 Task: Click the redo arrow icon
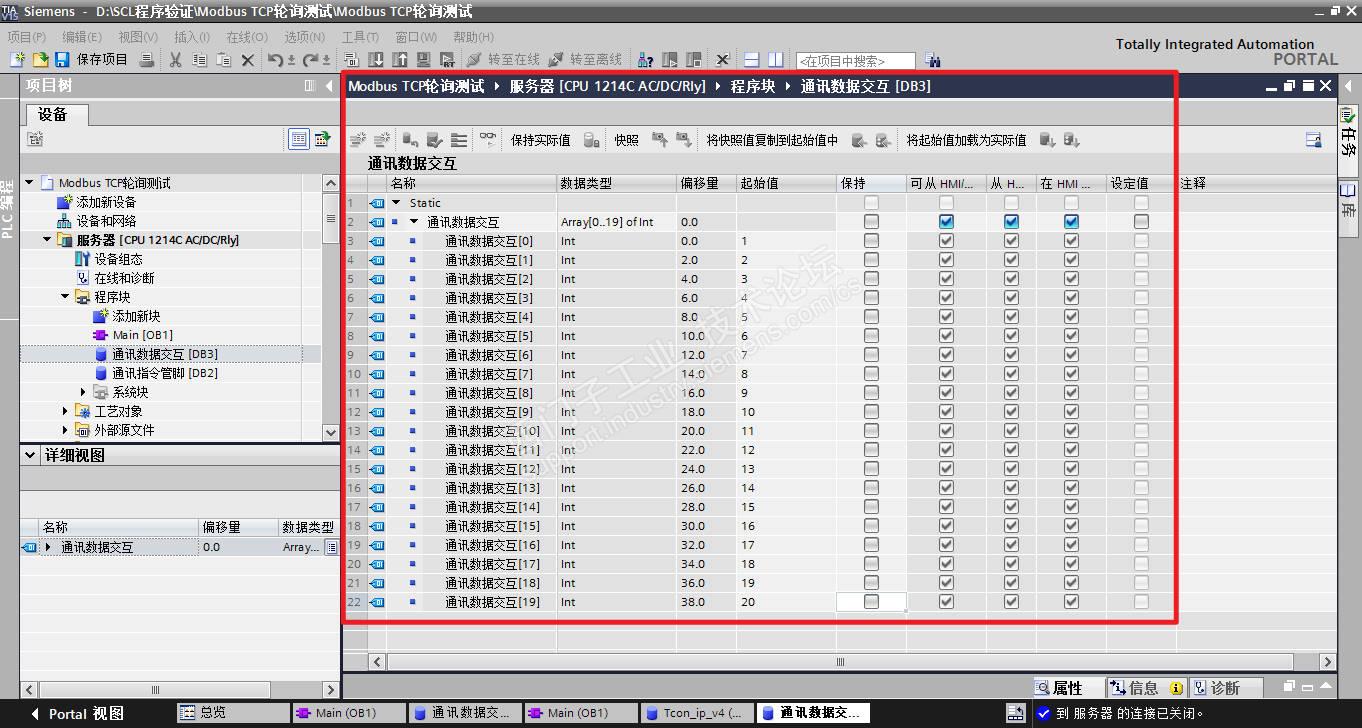point(311,60)
